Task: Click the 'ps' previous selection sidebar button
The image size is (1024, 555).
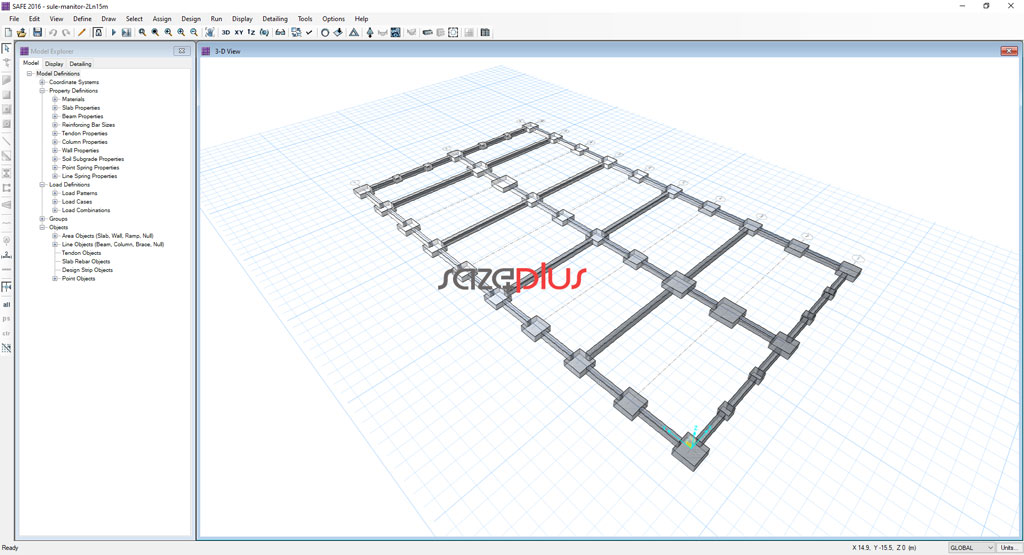Action: click(7, 319)
